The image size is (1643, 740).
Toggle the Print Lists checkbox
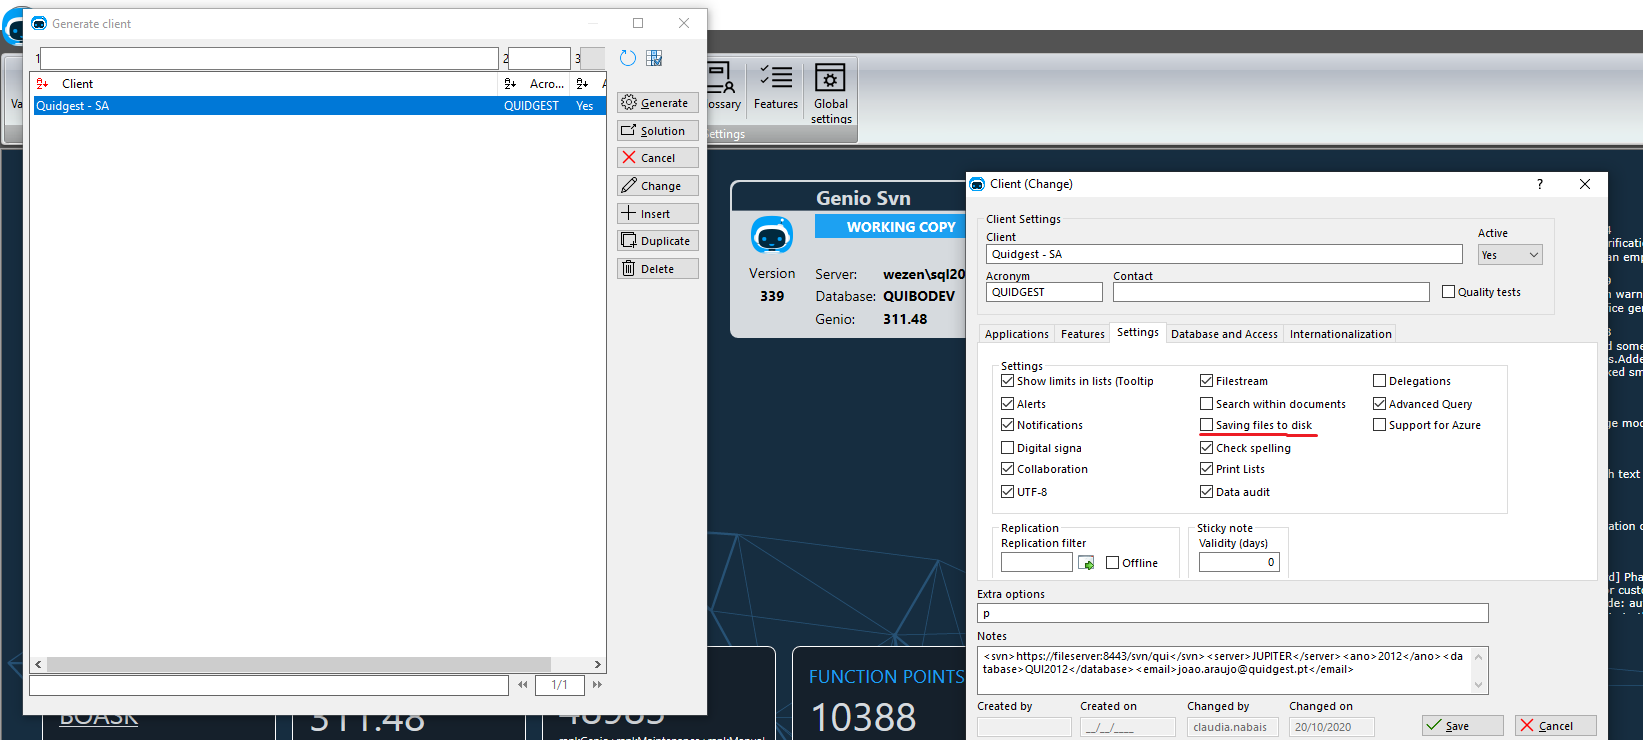[x=1207, y=469]
